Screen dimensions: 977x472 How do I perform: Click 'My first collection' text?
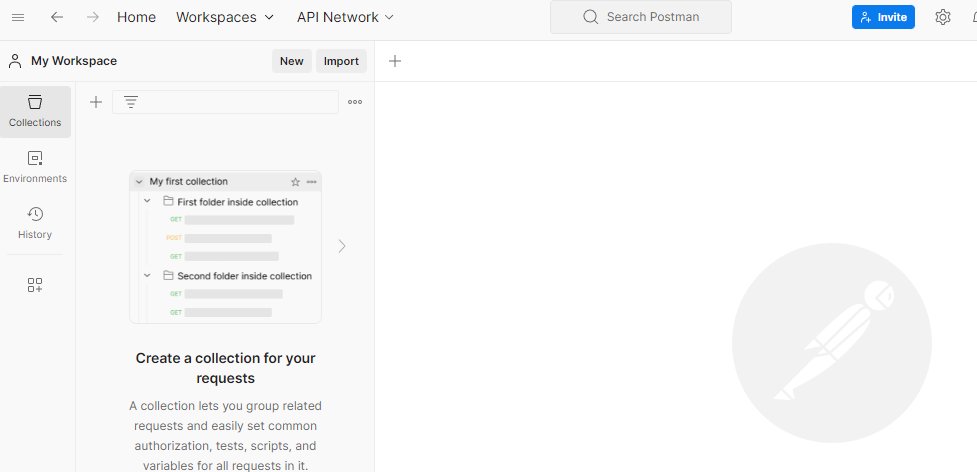(x=189, y=182)
